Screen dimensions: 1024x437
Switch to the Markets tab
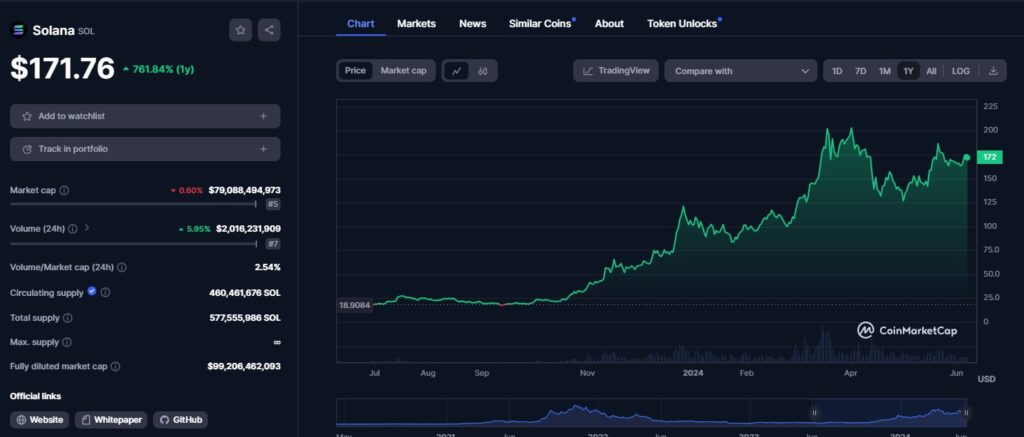click(x=416, y=24)
